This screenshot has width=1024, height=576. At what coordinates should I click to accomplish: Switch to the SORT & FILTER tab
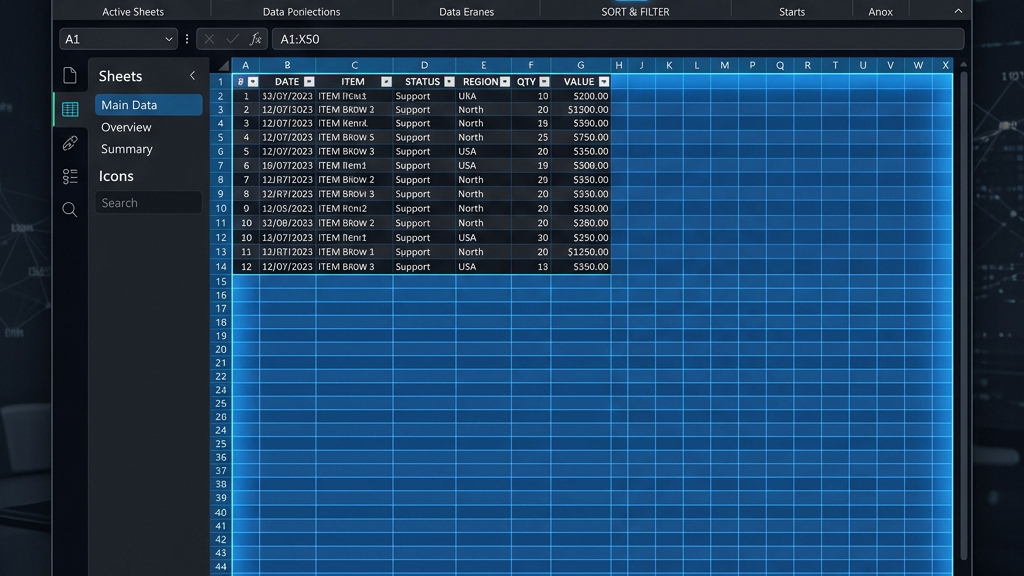click(x=635, y=12)
